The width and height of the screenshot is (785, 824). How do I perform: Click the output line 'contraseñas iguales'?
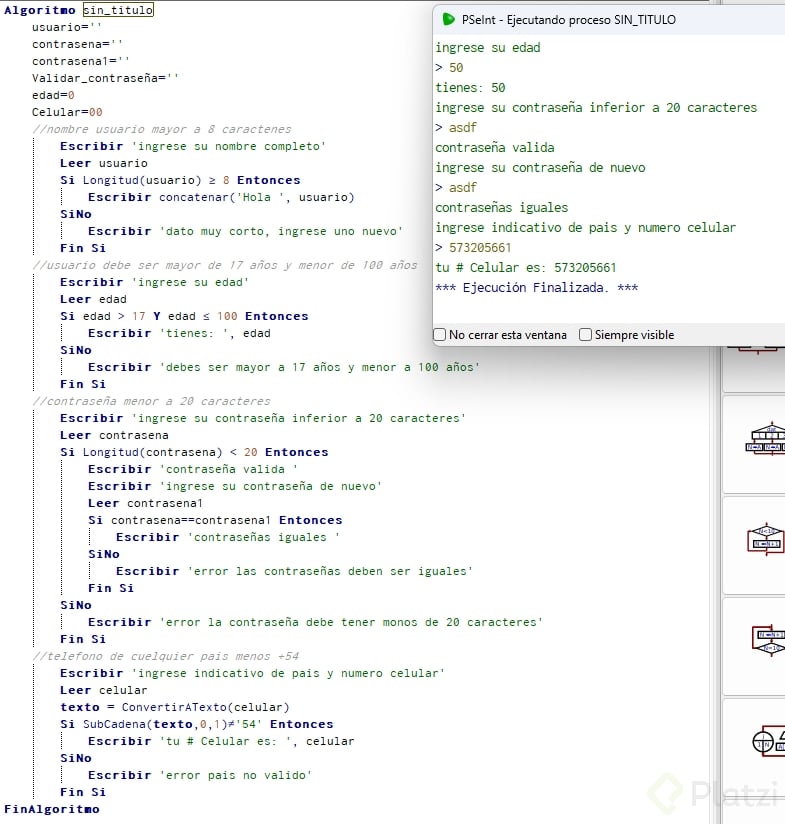point(502,208)
